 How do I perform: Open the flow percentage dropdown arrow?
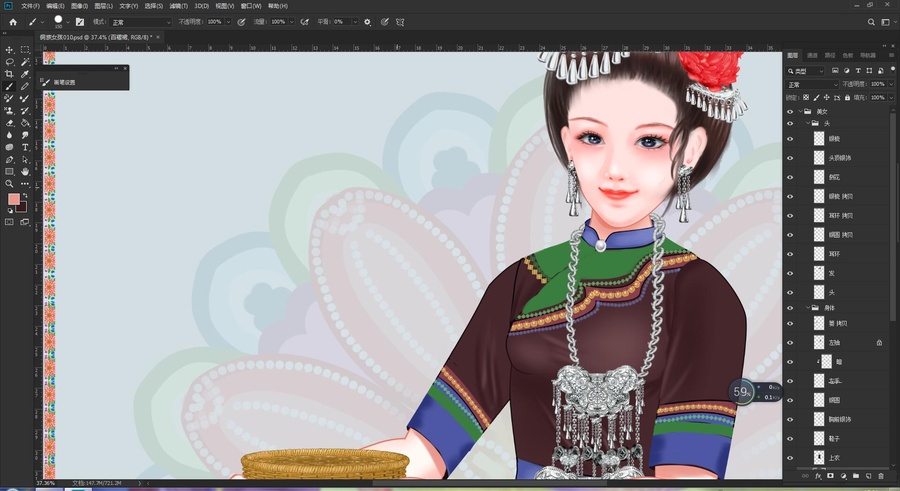pos(292,22)
